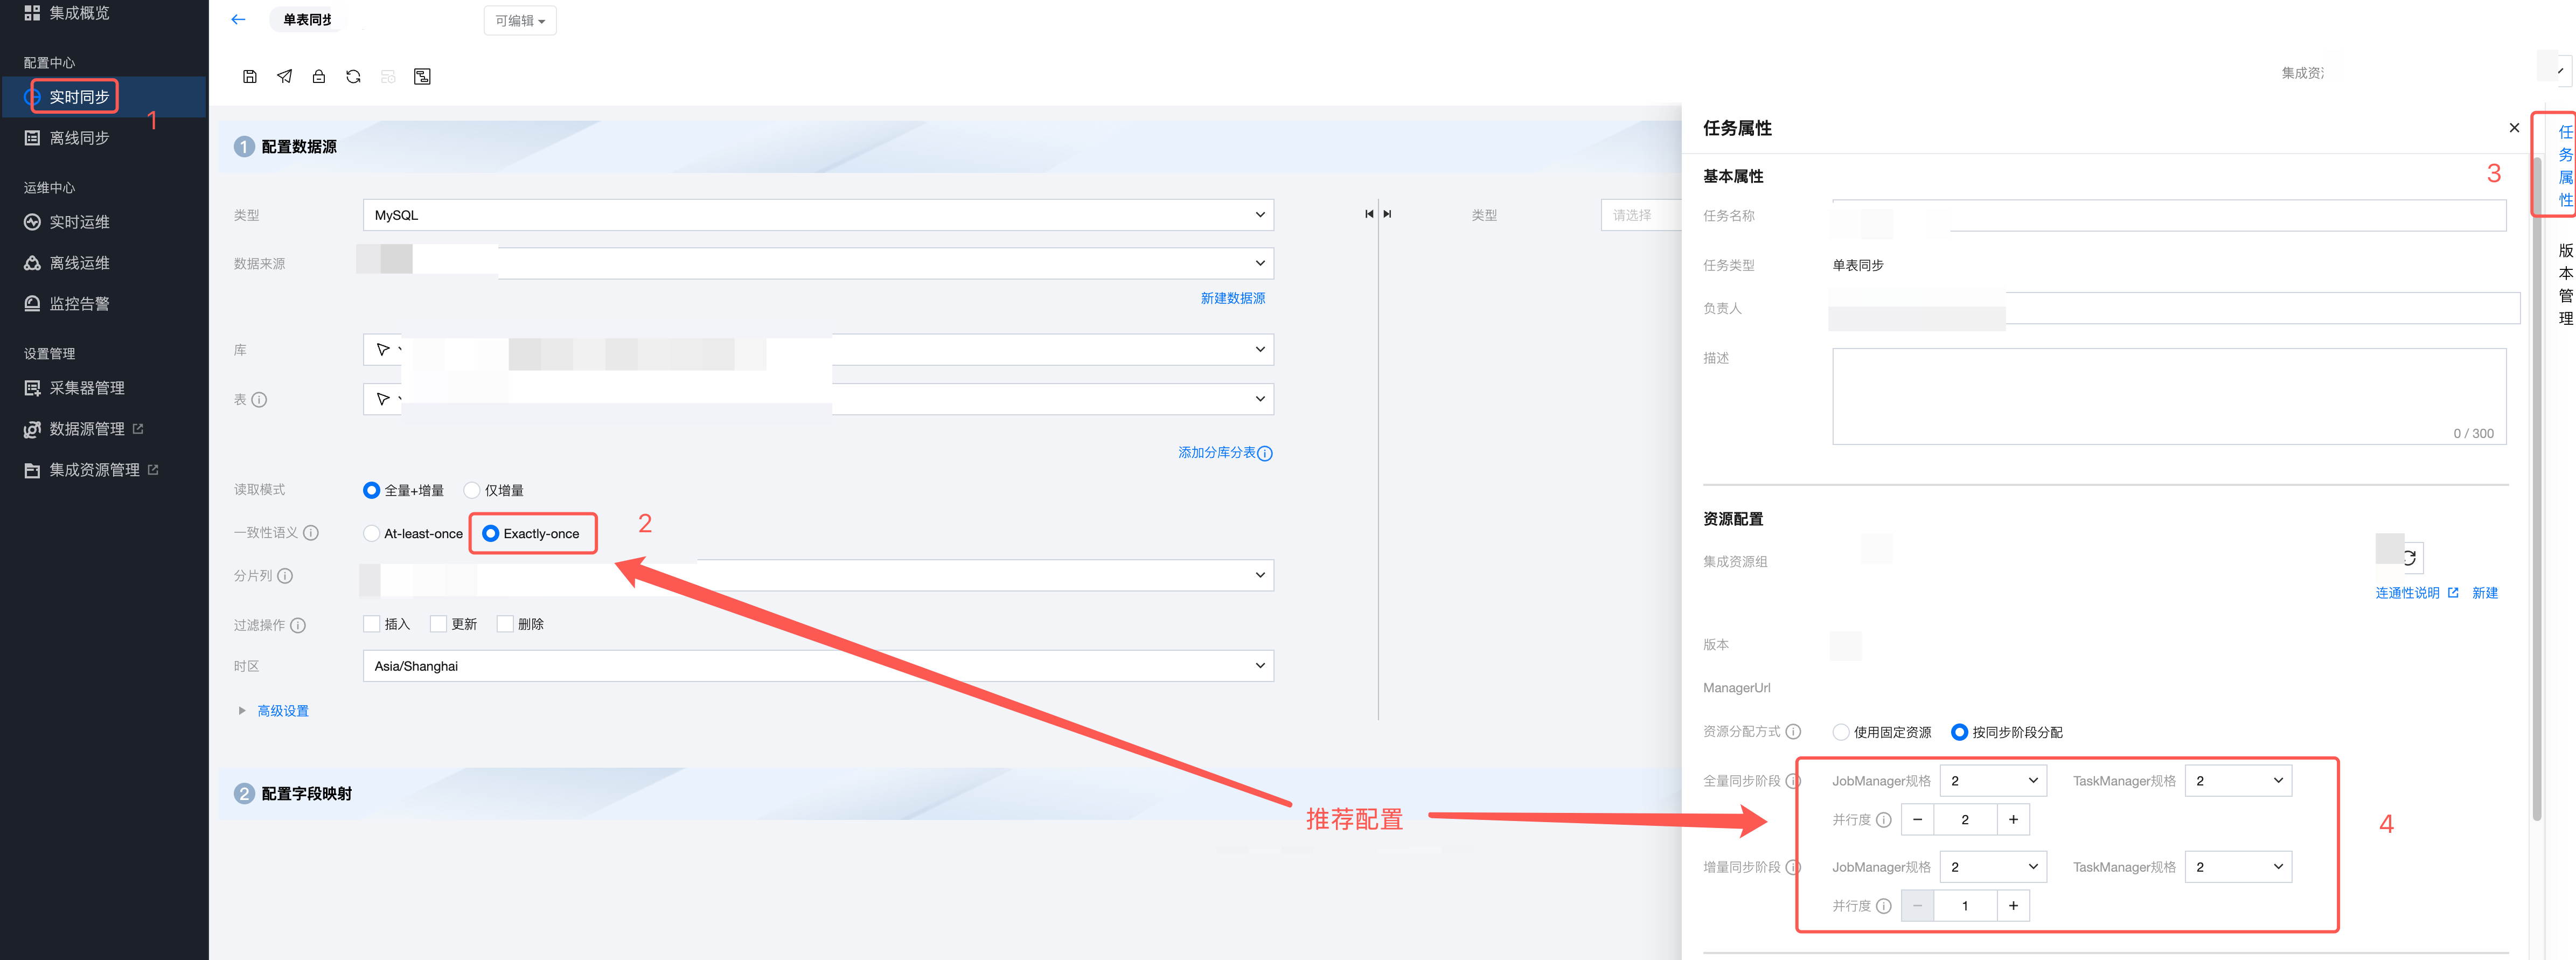Select the 仅增量 read mode radio
The height and width of the screenshot is (960, 2576).
point(472,490)
